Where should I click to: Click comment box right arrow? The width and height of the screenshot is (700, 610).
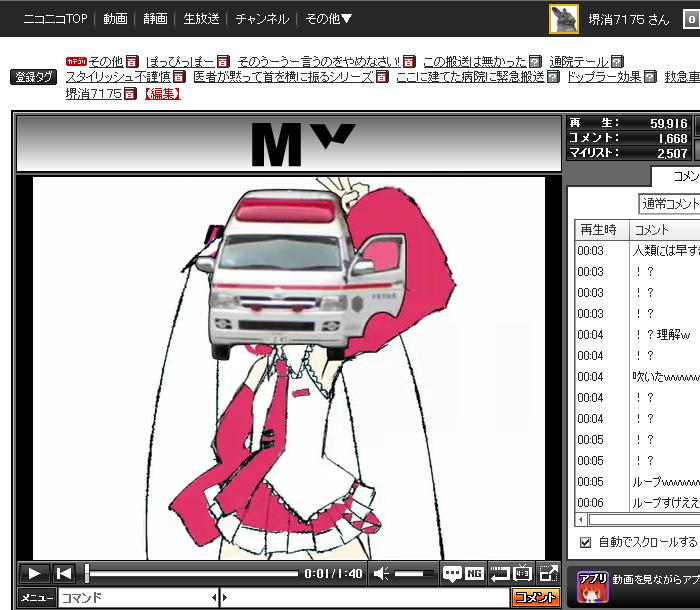coord(225,597)
